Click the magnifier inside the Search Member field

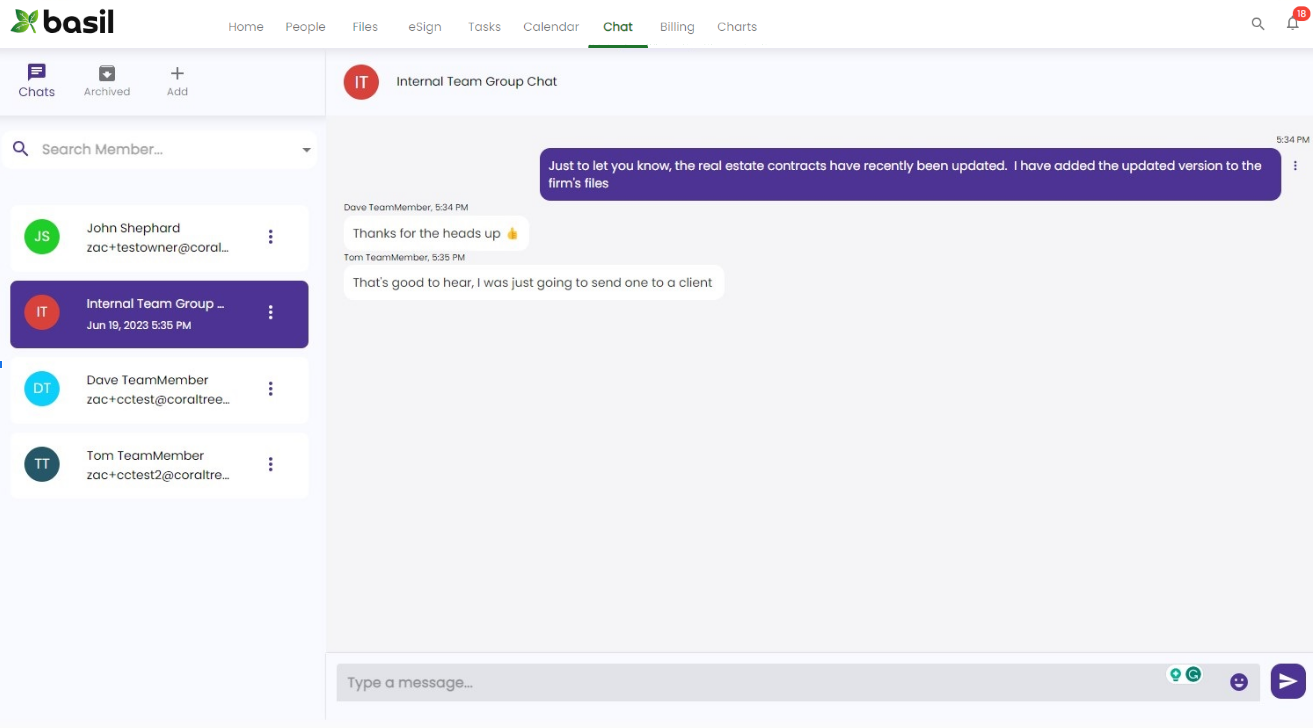[x=20, y=148]
